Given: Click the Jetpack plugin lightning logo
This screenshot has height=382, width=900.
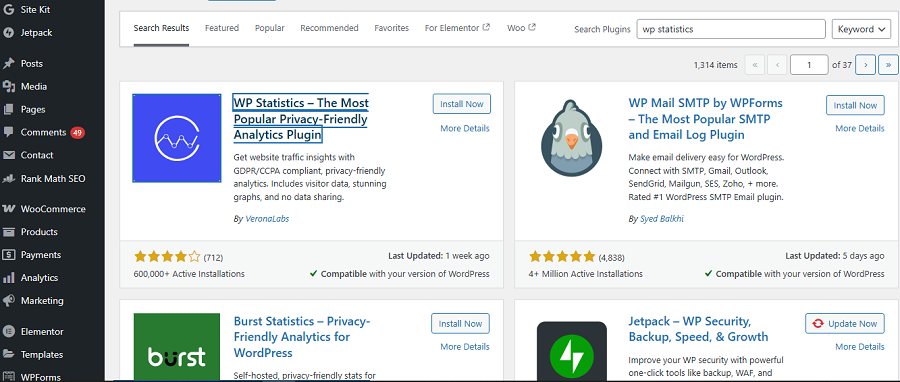Looking at the screenshot, I should point(572,351).
